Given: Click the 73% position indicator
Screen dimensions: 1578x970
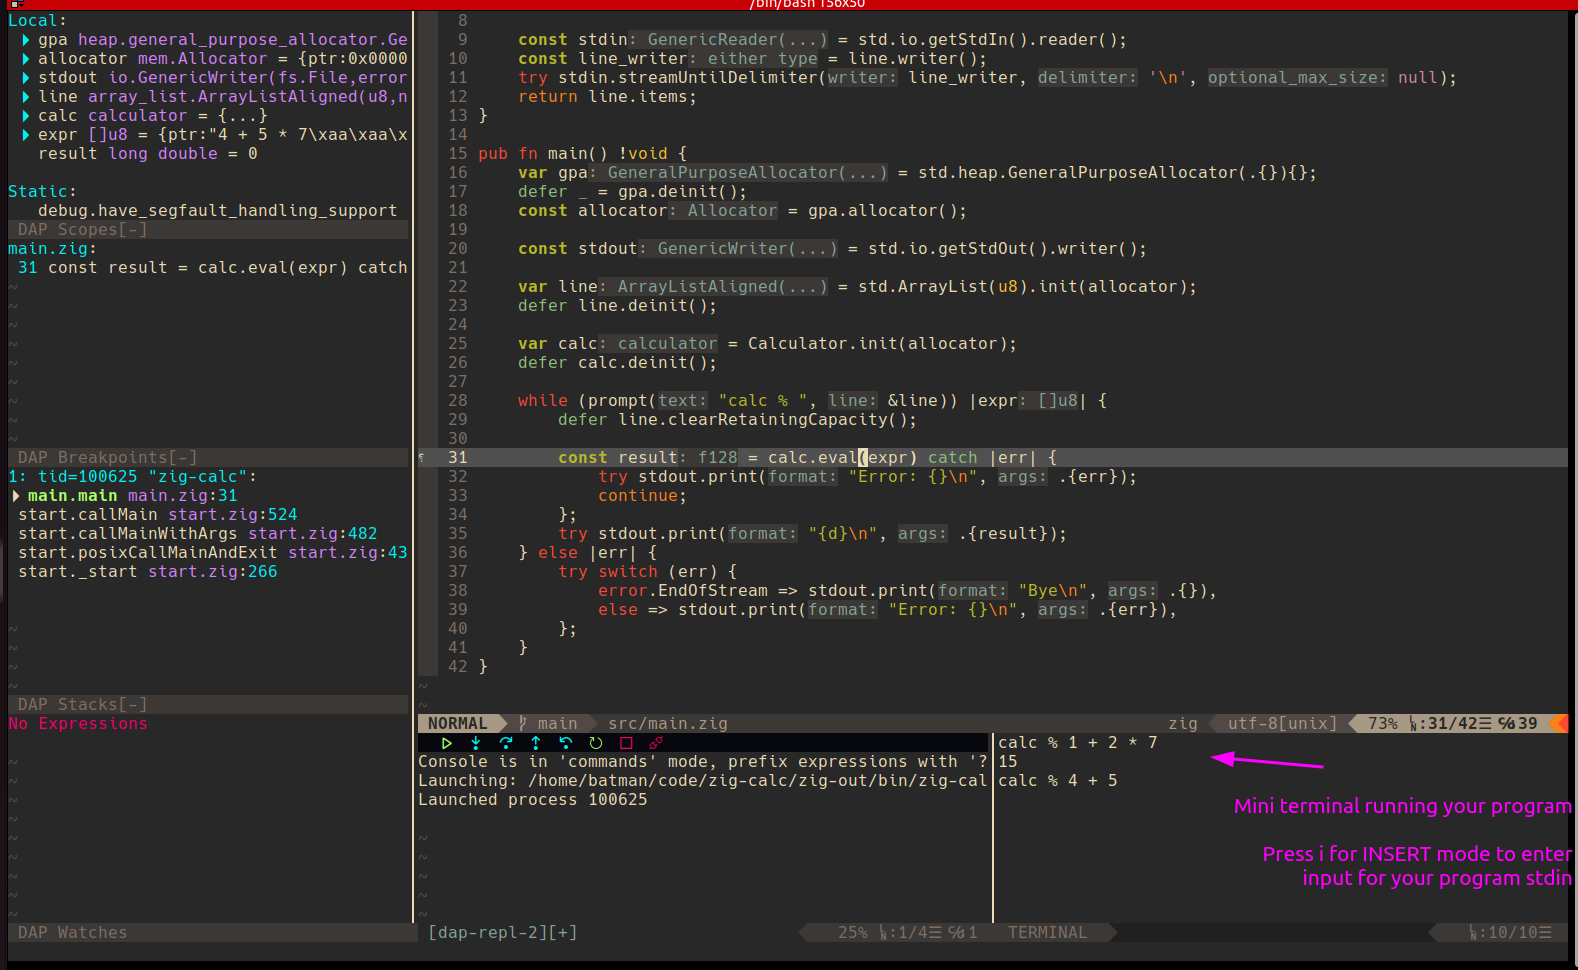Looking at the screenshot, I should (x=1382, y=723).
